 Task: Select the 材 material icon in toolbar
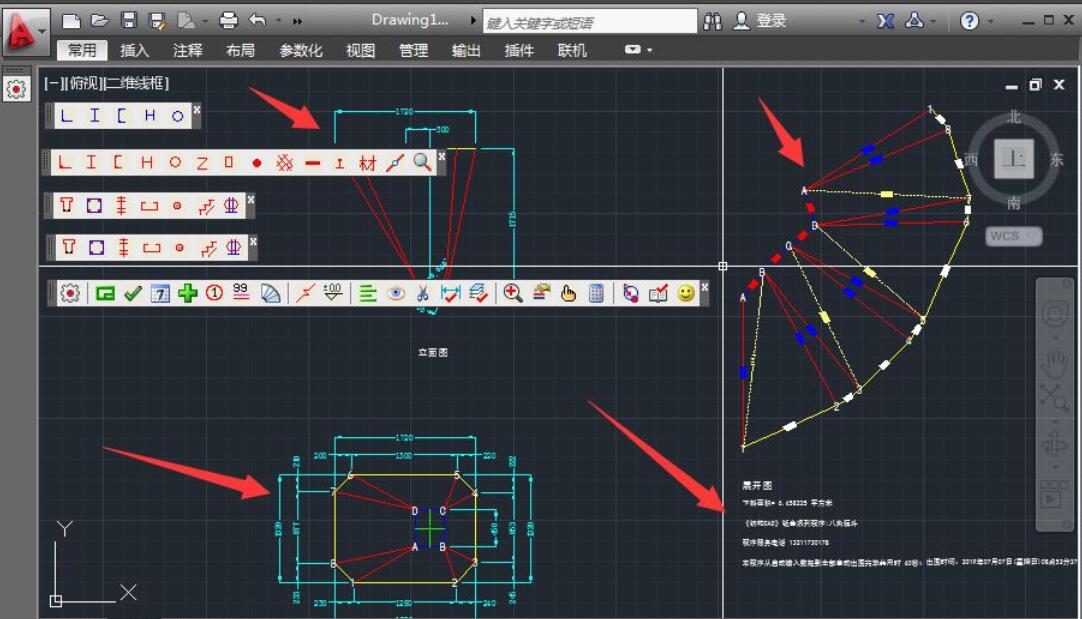(x=367, y=162)
